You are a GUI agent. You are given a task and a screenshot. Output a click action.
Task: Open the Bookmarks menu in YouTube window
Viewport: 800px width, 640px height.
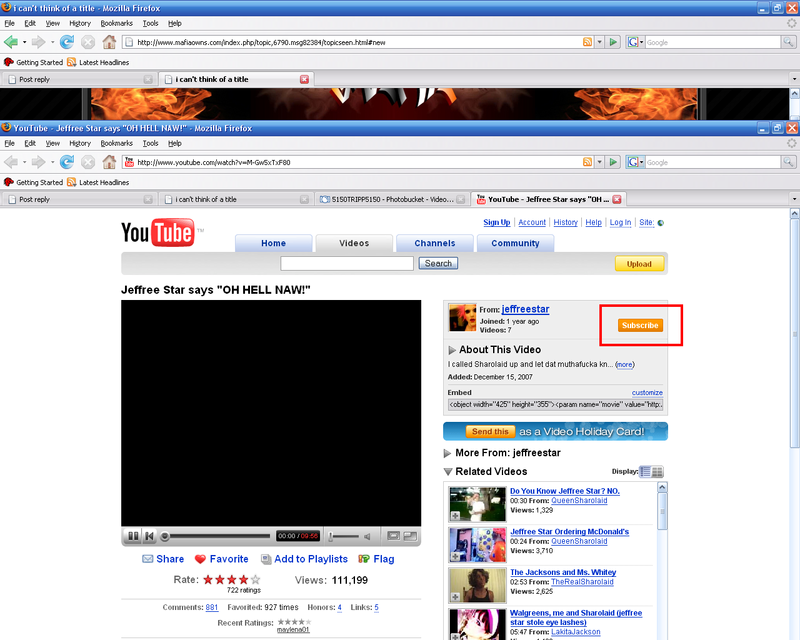(116, 143)
